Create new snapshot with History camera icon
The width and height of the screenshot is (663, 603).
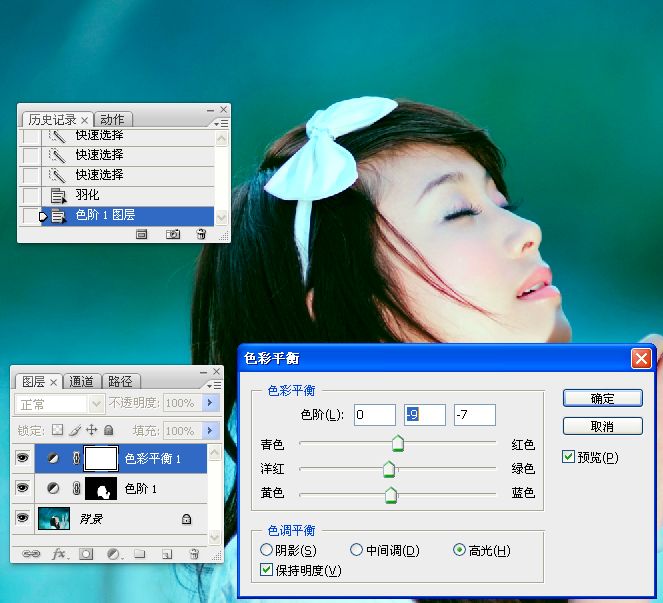[172, 234]
